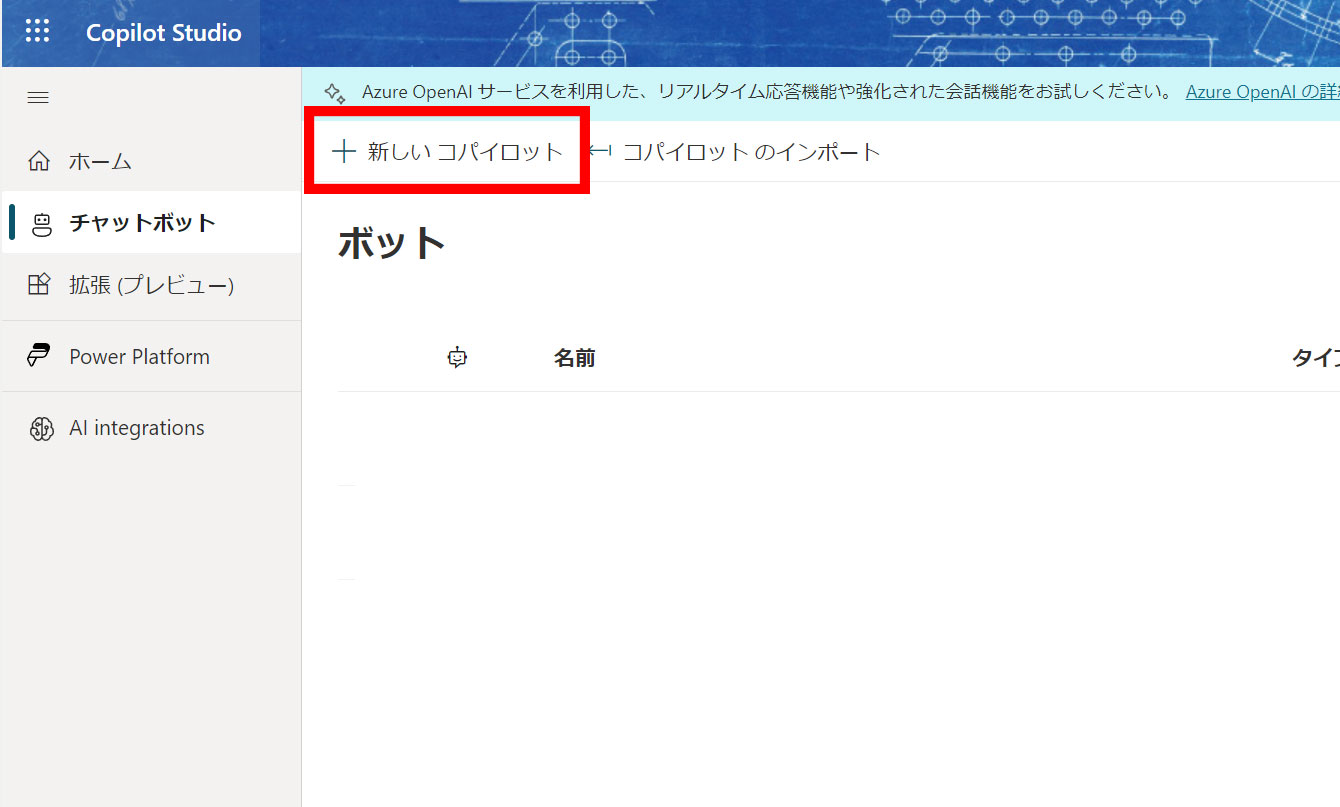Sort by 名前 column header
This screenshot has height=807, width=1340.
(x=575, y=358)
